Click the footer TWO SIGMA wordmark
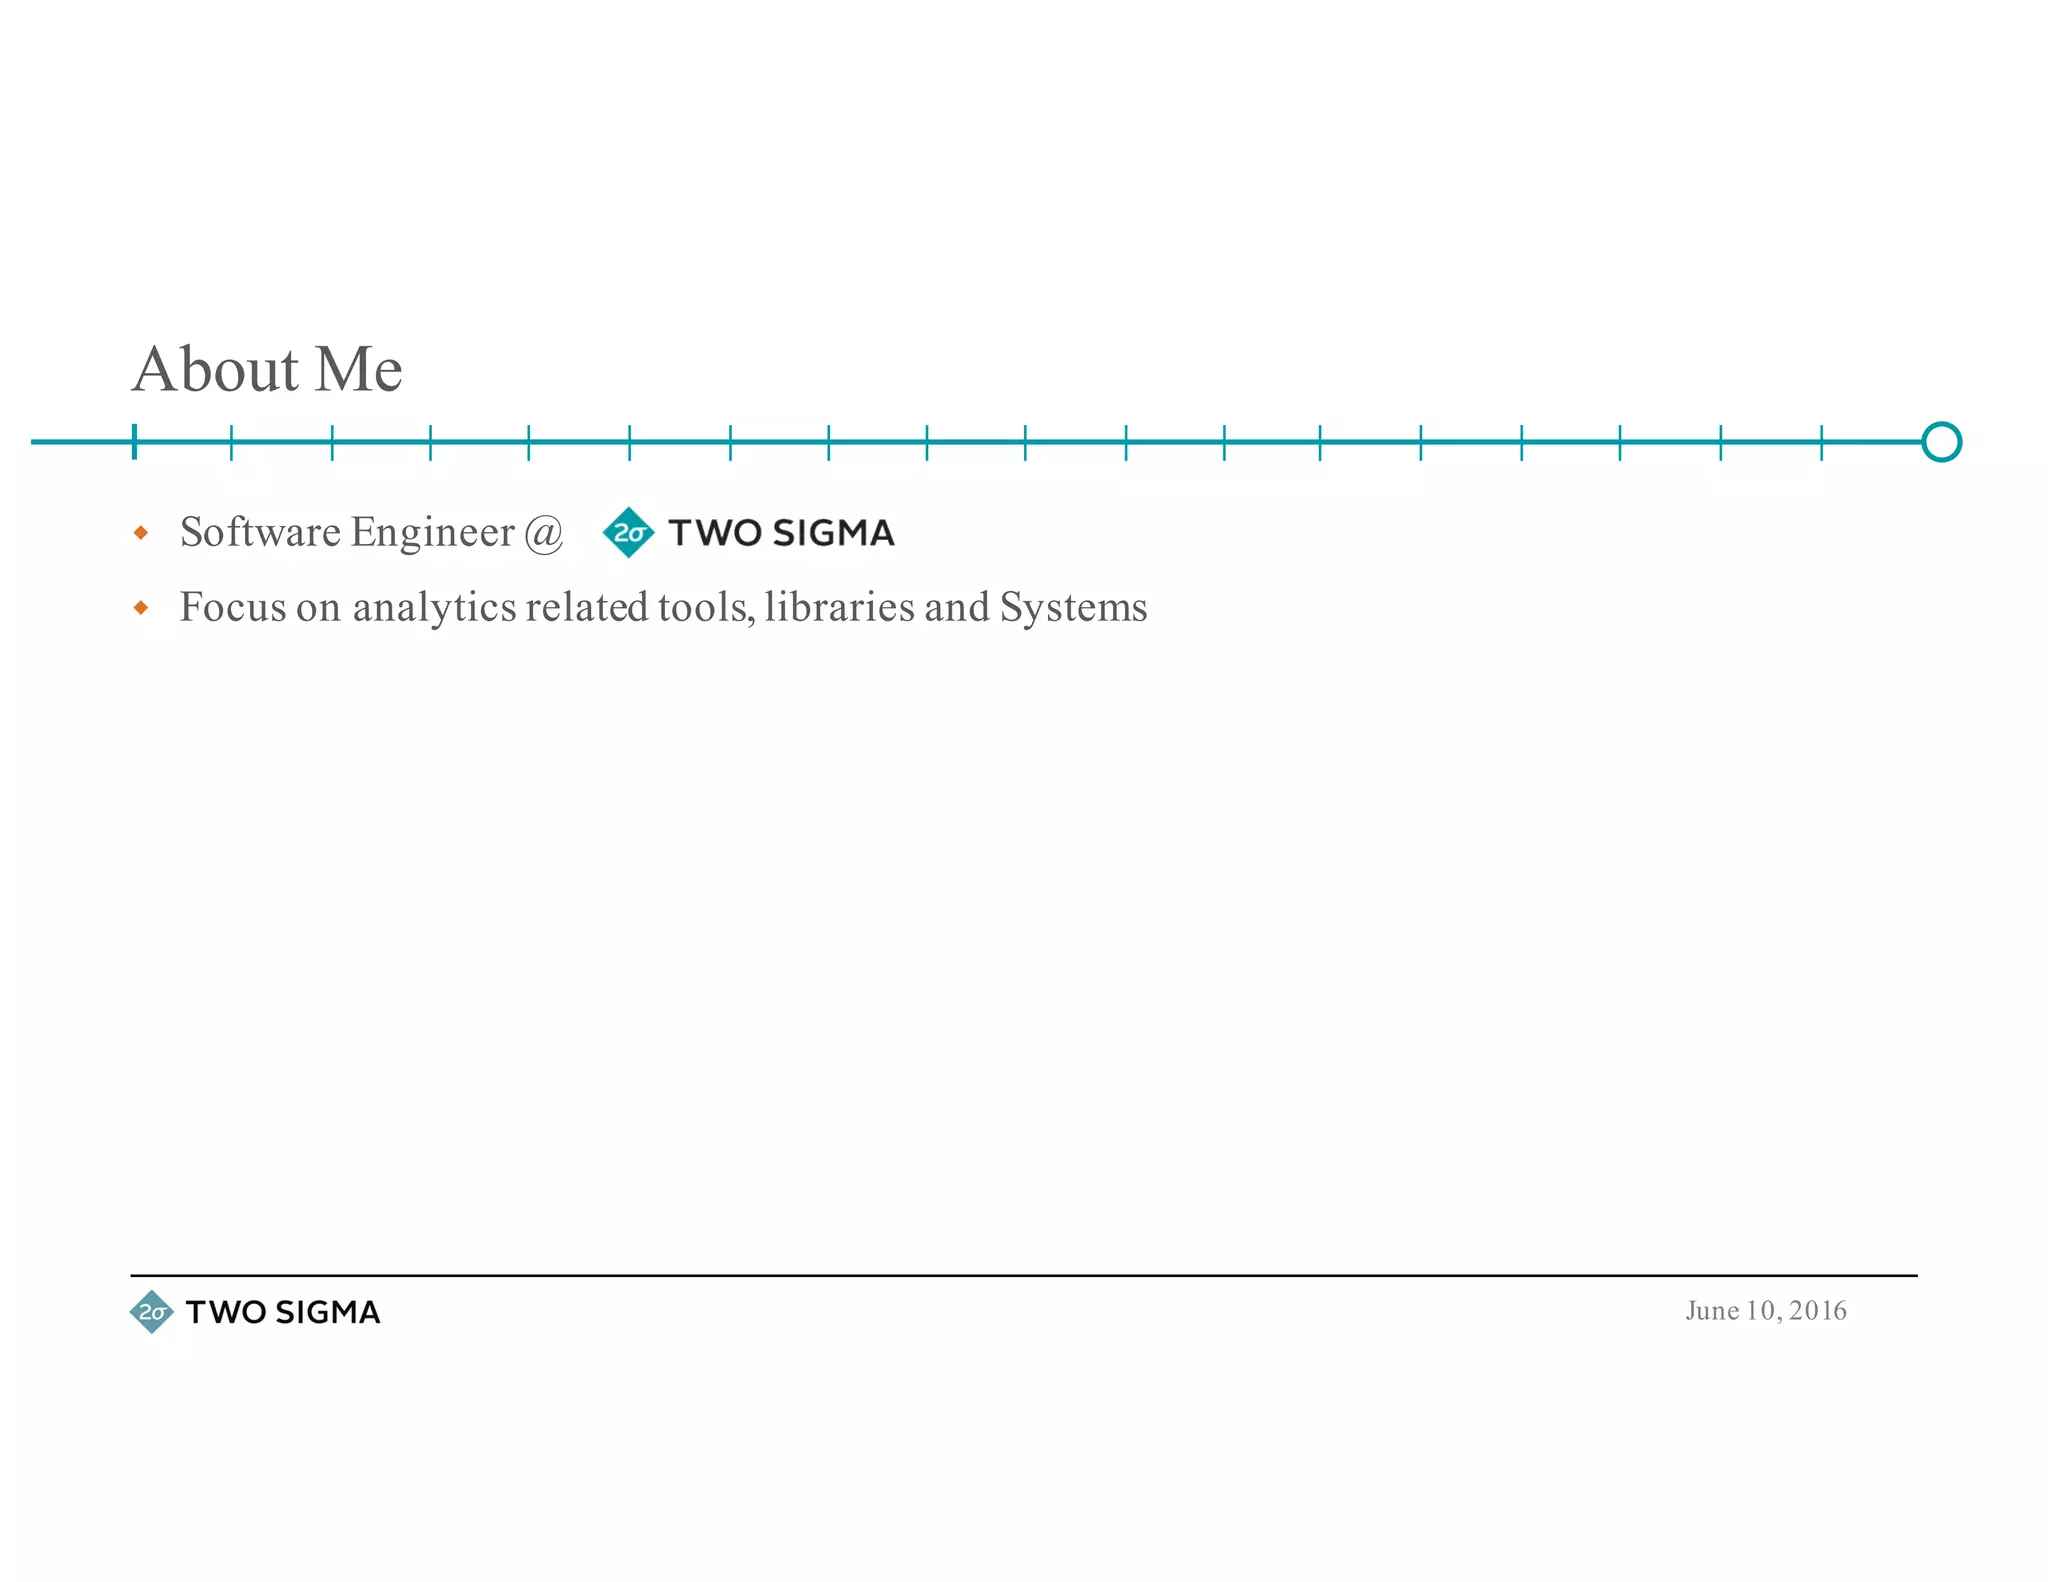 (x=283, y=1312)
